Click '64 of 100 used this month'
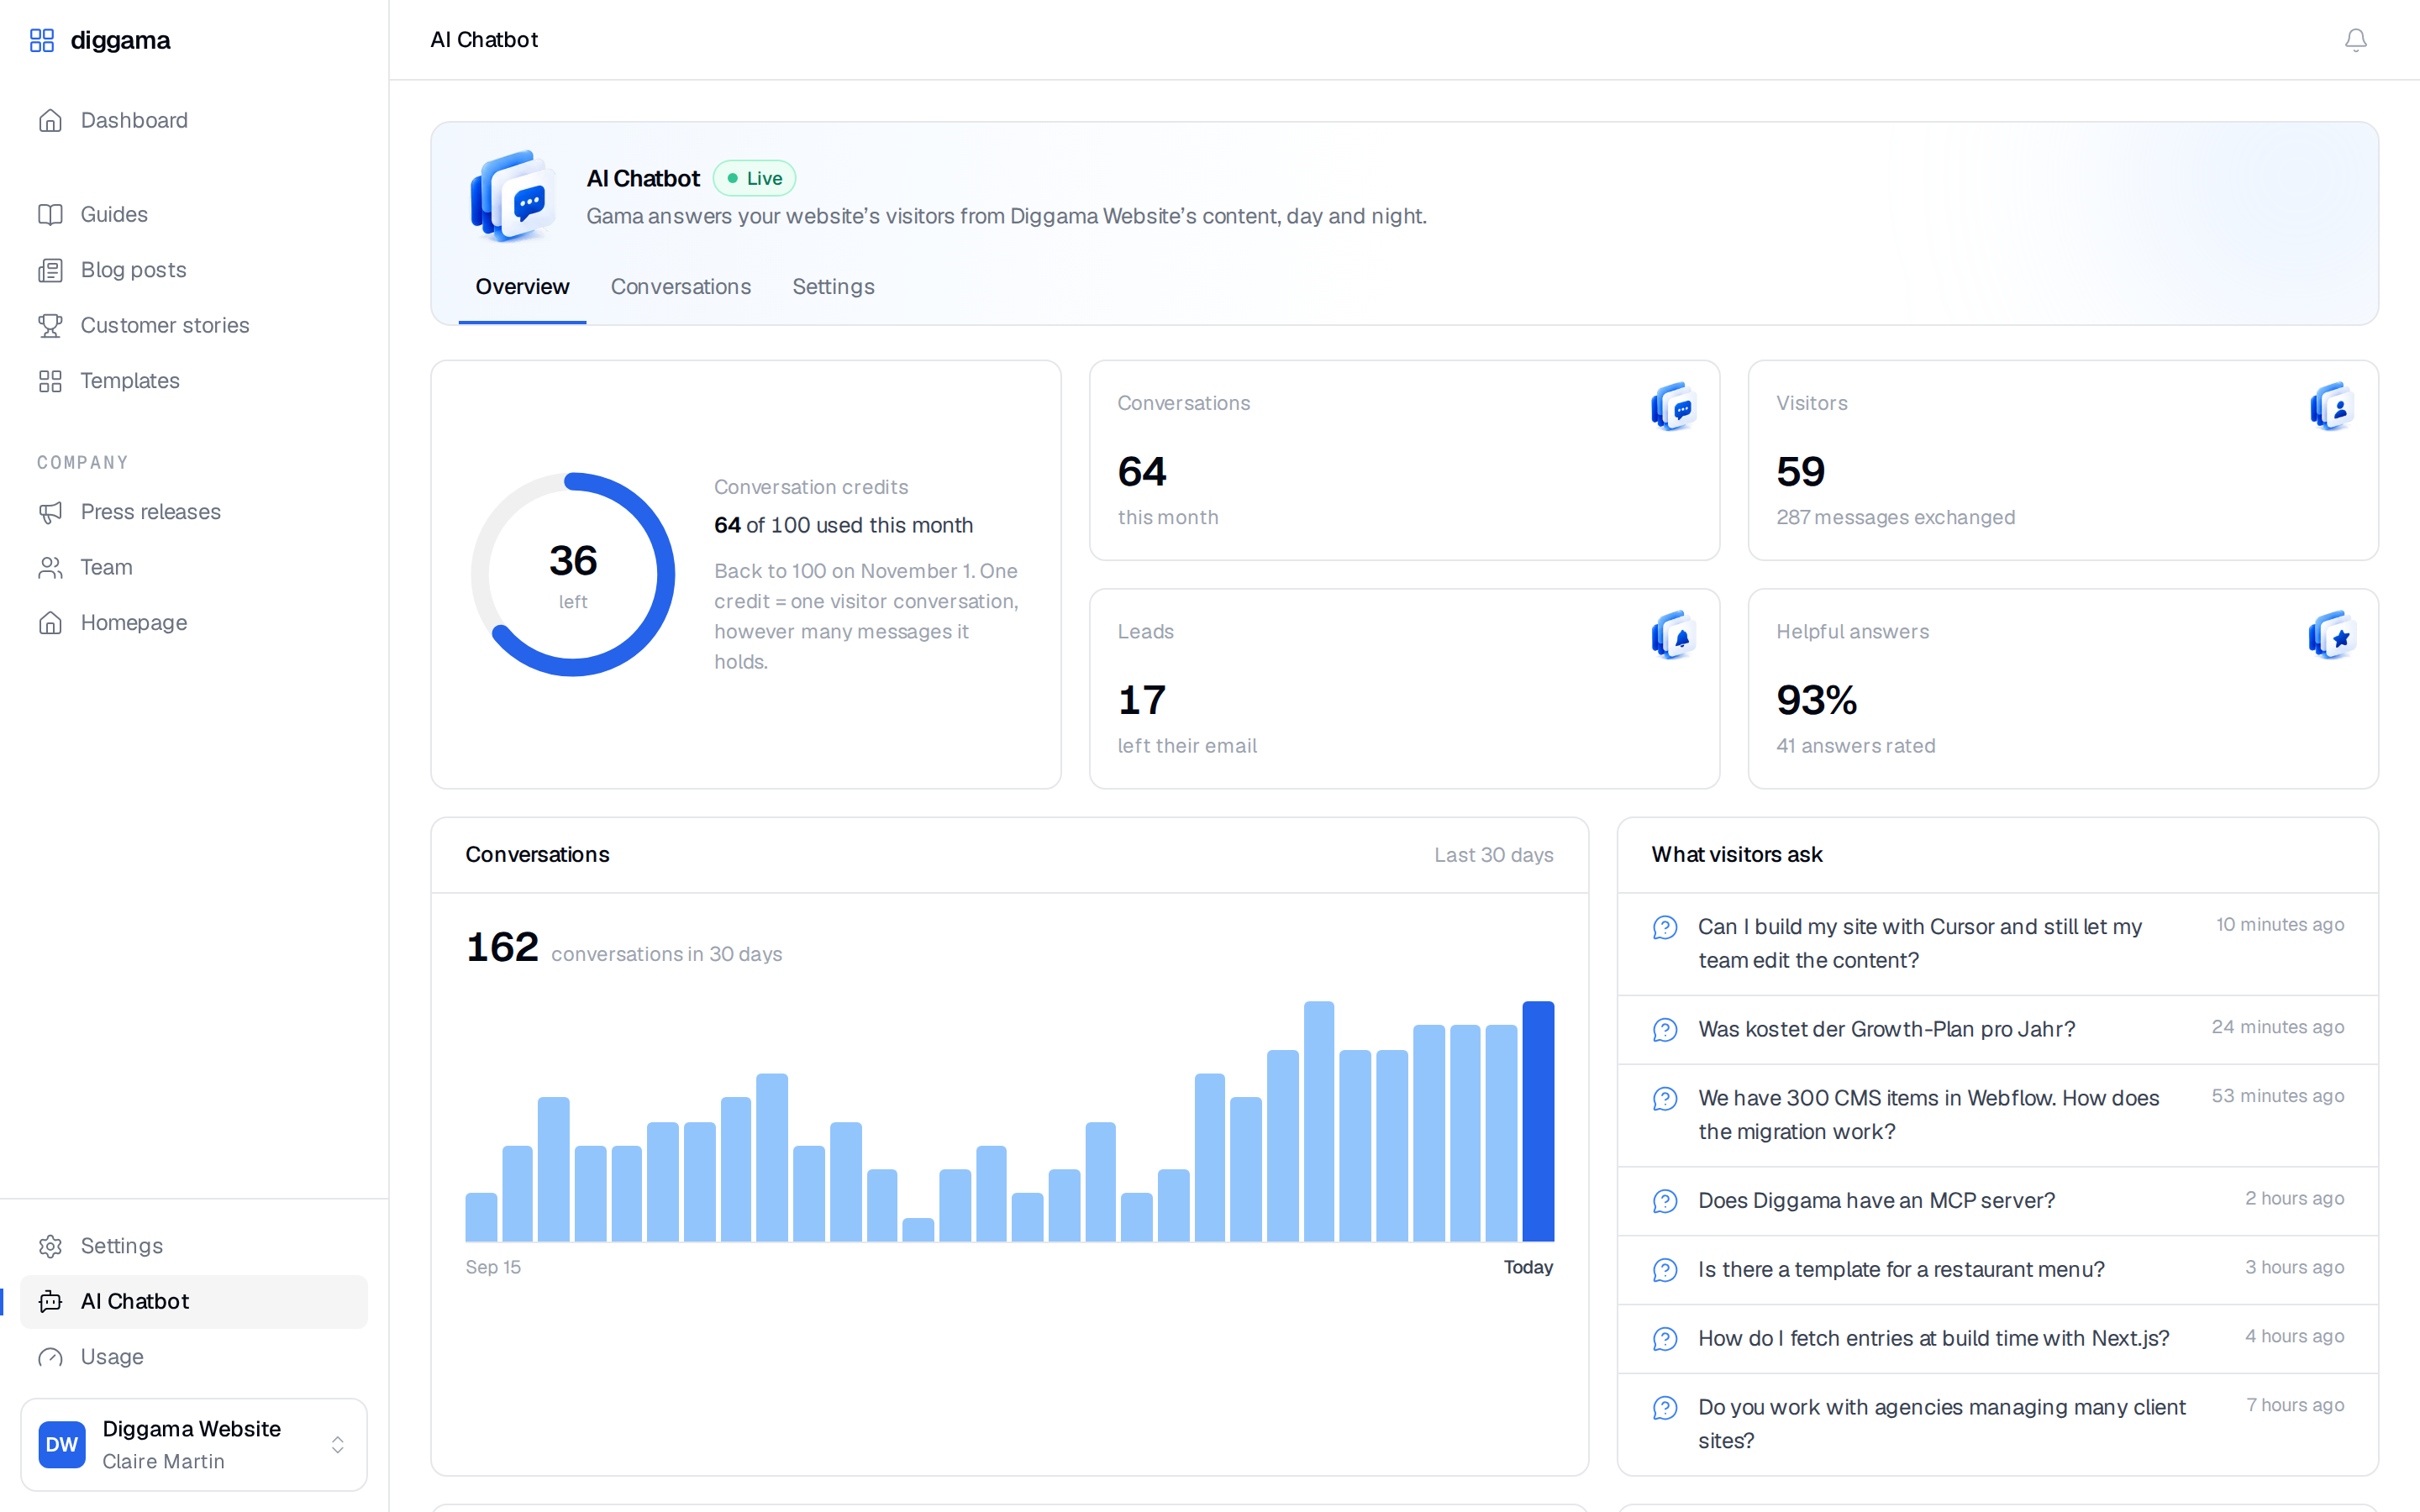The height and width of the screenshot is (1512, 2420). point(843,525)
